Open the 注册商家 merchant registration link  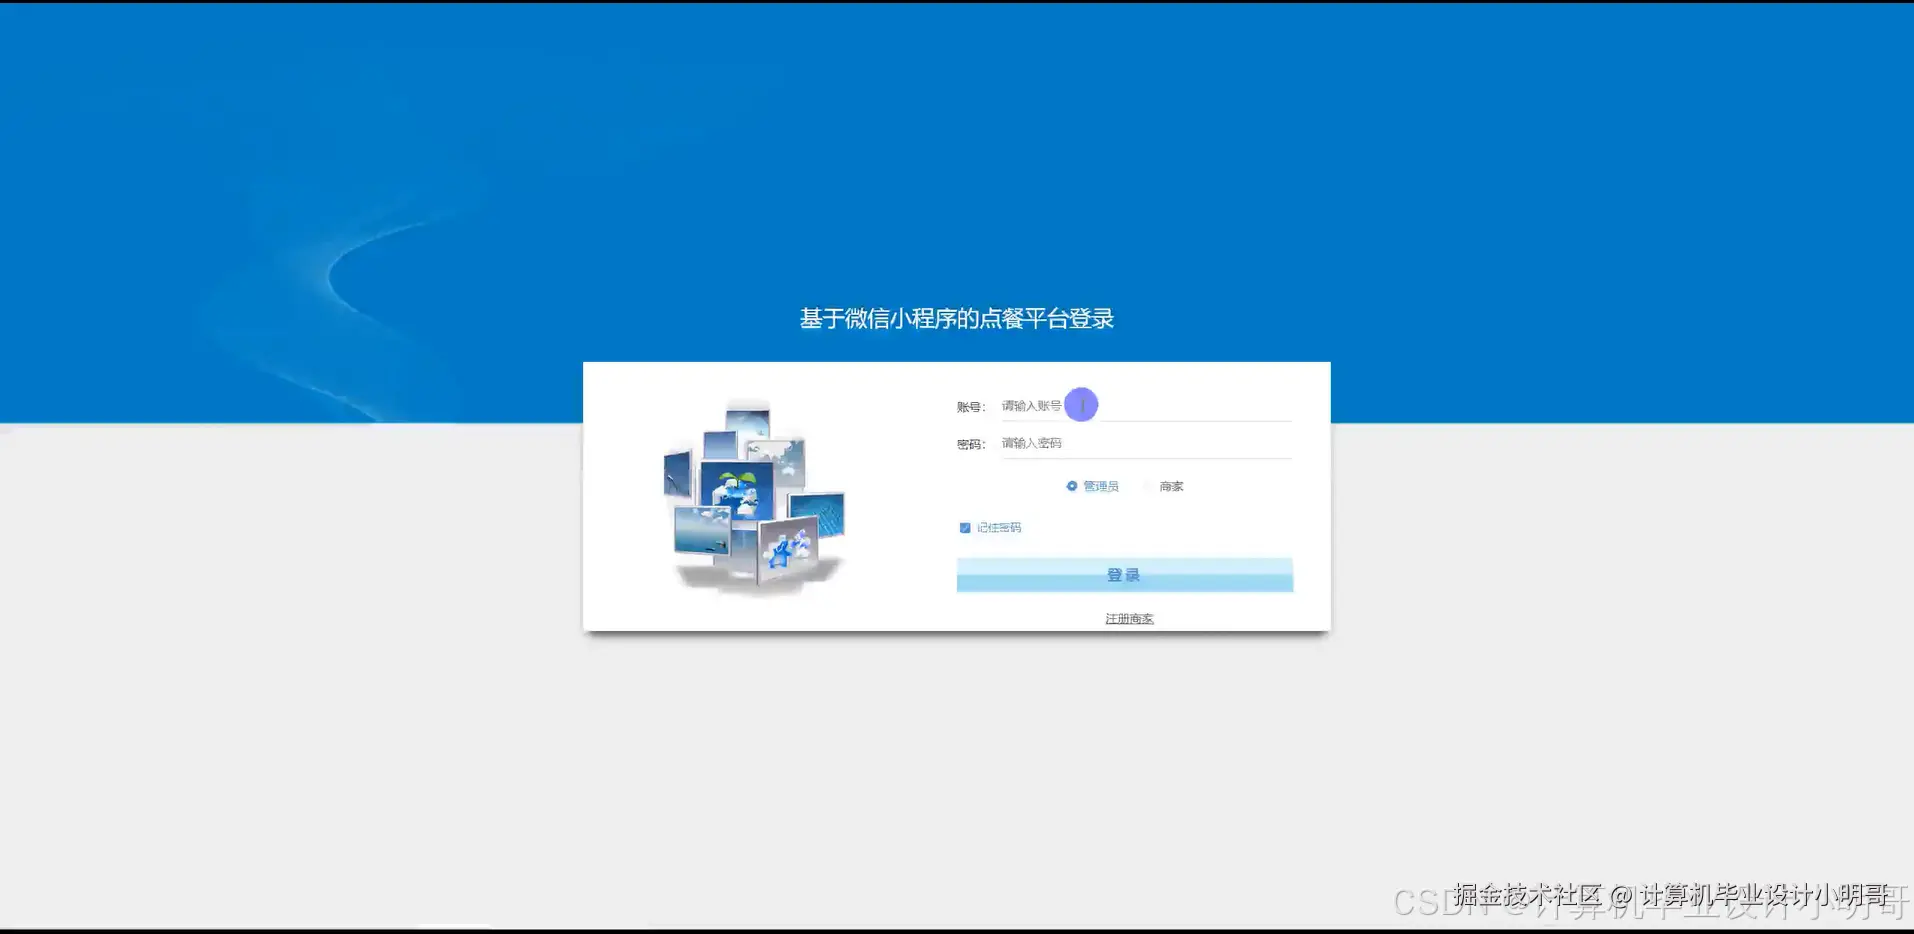point(1128,618)
